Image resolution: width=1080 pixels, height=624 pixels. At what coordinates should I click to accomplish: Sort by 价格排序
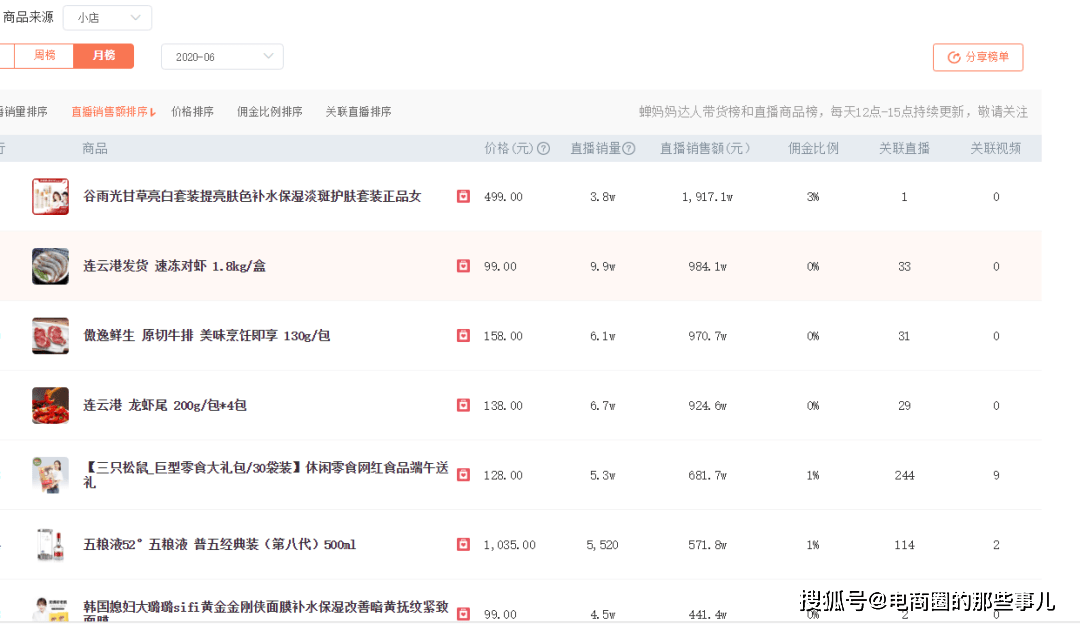pos(192,112)
